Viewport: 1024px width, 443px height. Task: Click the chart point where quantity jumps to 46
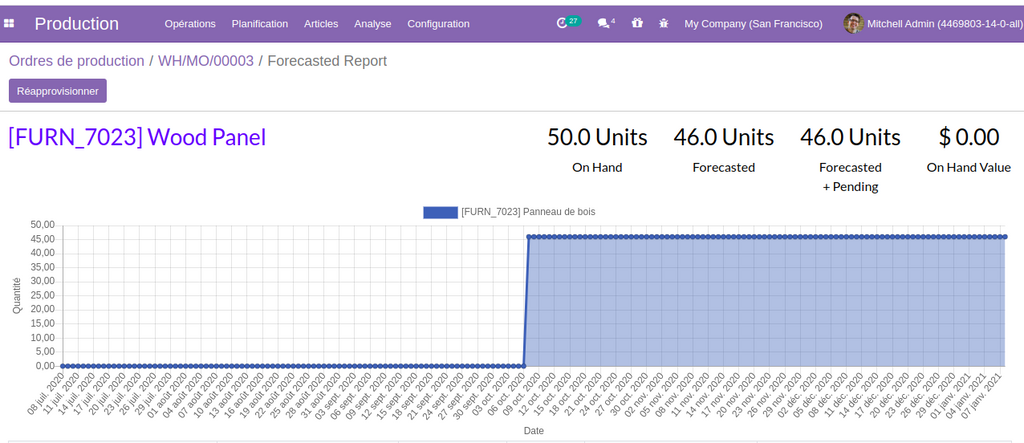tap(529, 237)
